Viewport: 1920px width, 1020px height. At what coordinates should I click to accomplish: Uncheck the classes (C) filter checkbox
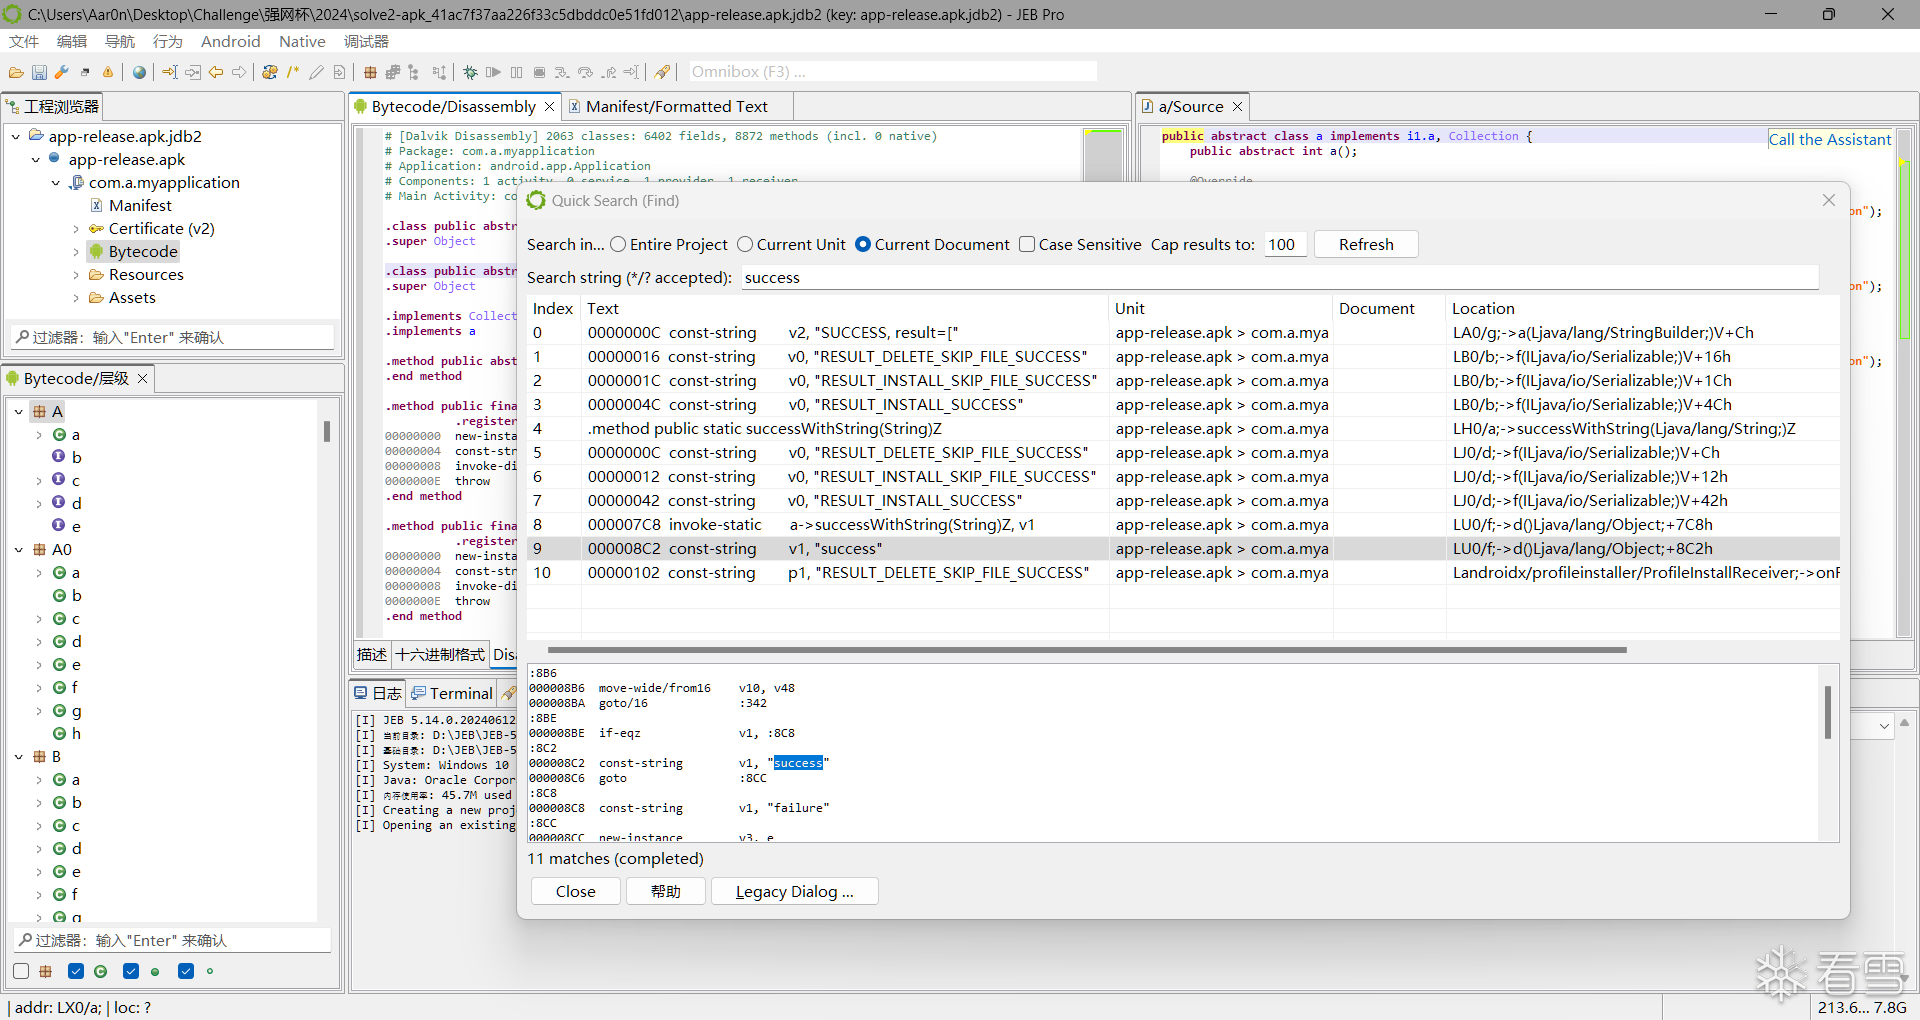pos(76,971)
